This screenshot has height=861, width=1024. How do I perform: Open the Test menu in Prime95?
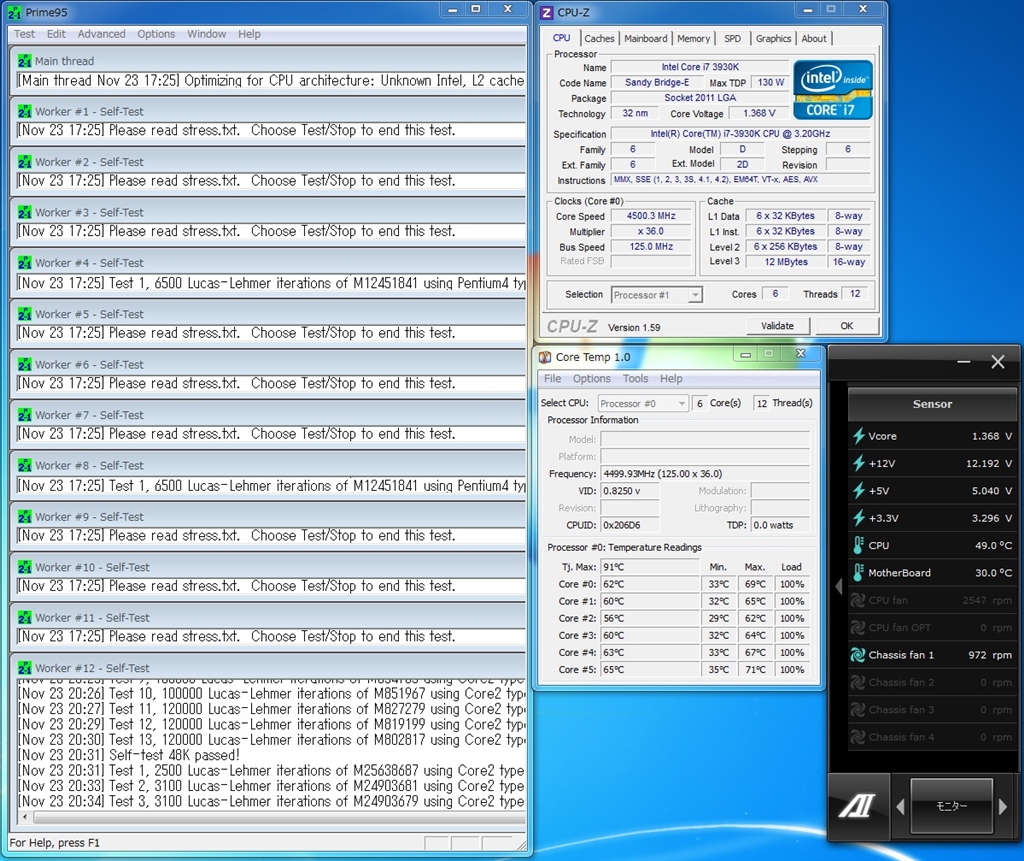pyautogui.click(x=24, y=34)
